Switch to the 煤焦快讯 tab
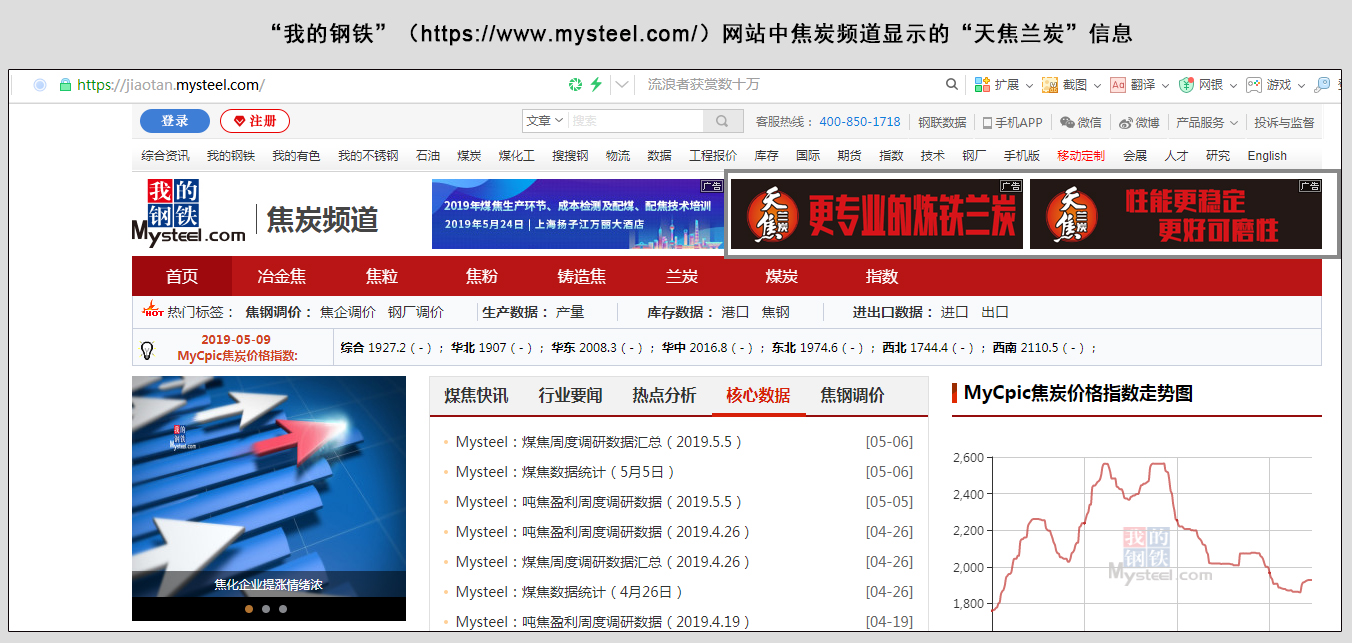This screenshot has width=1352, height=643. (x=476, y=395)
